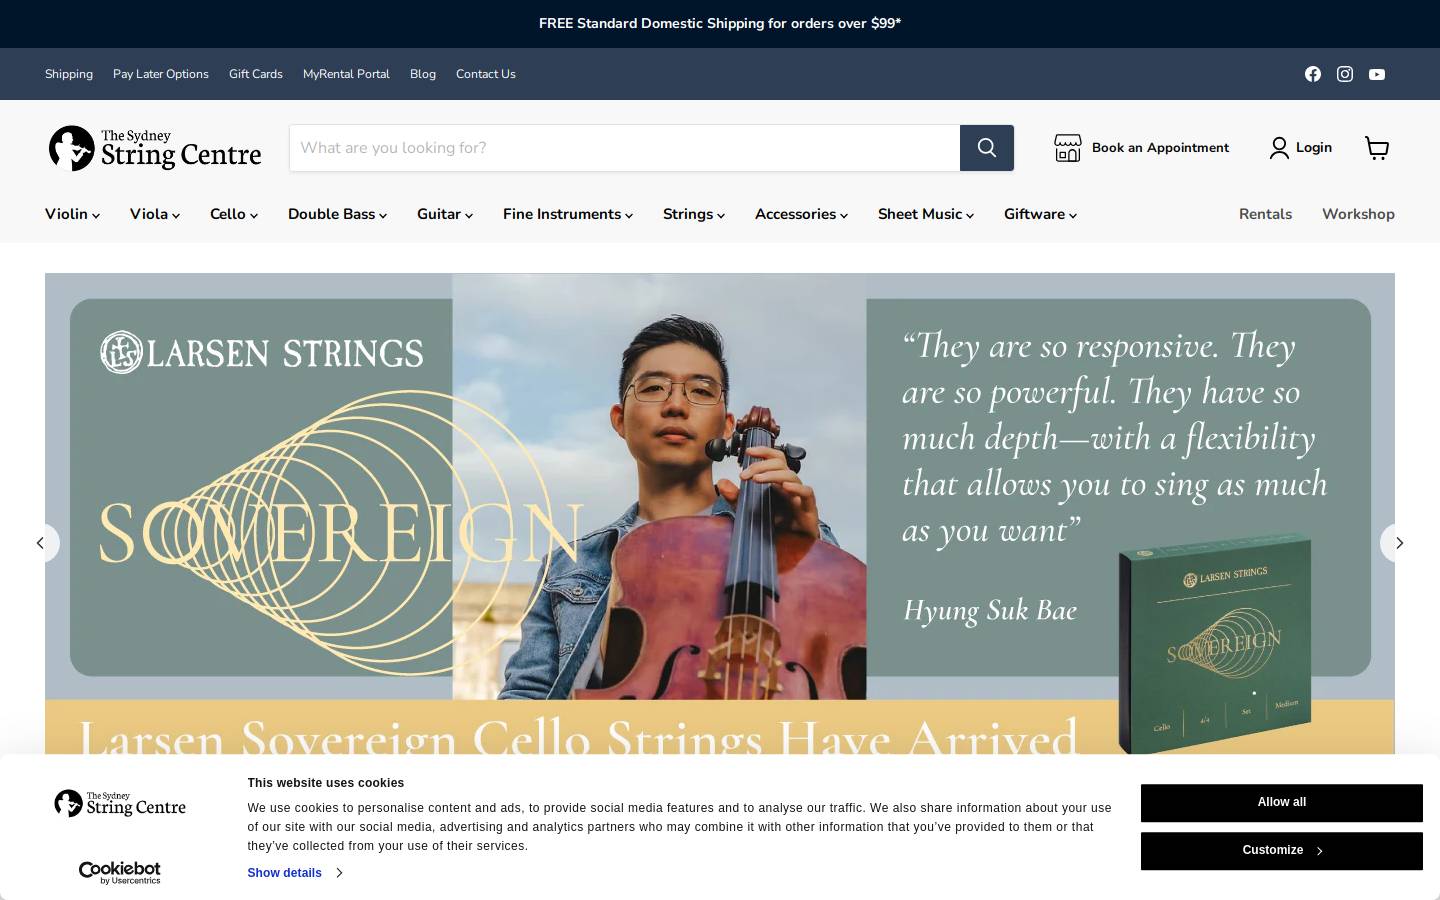Expand the Accessories menu
This screenshot has height=900, width=1440.
pyautogui.click(x=801, y=214)
